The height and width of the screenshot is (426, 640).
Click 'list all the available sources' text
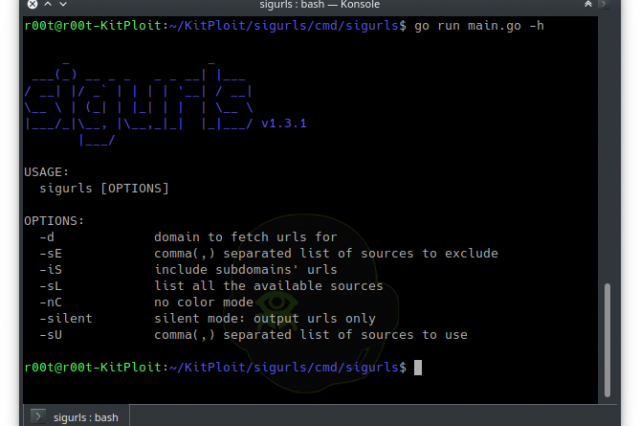click(269, 286)
